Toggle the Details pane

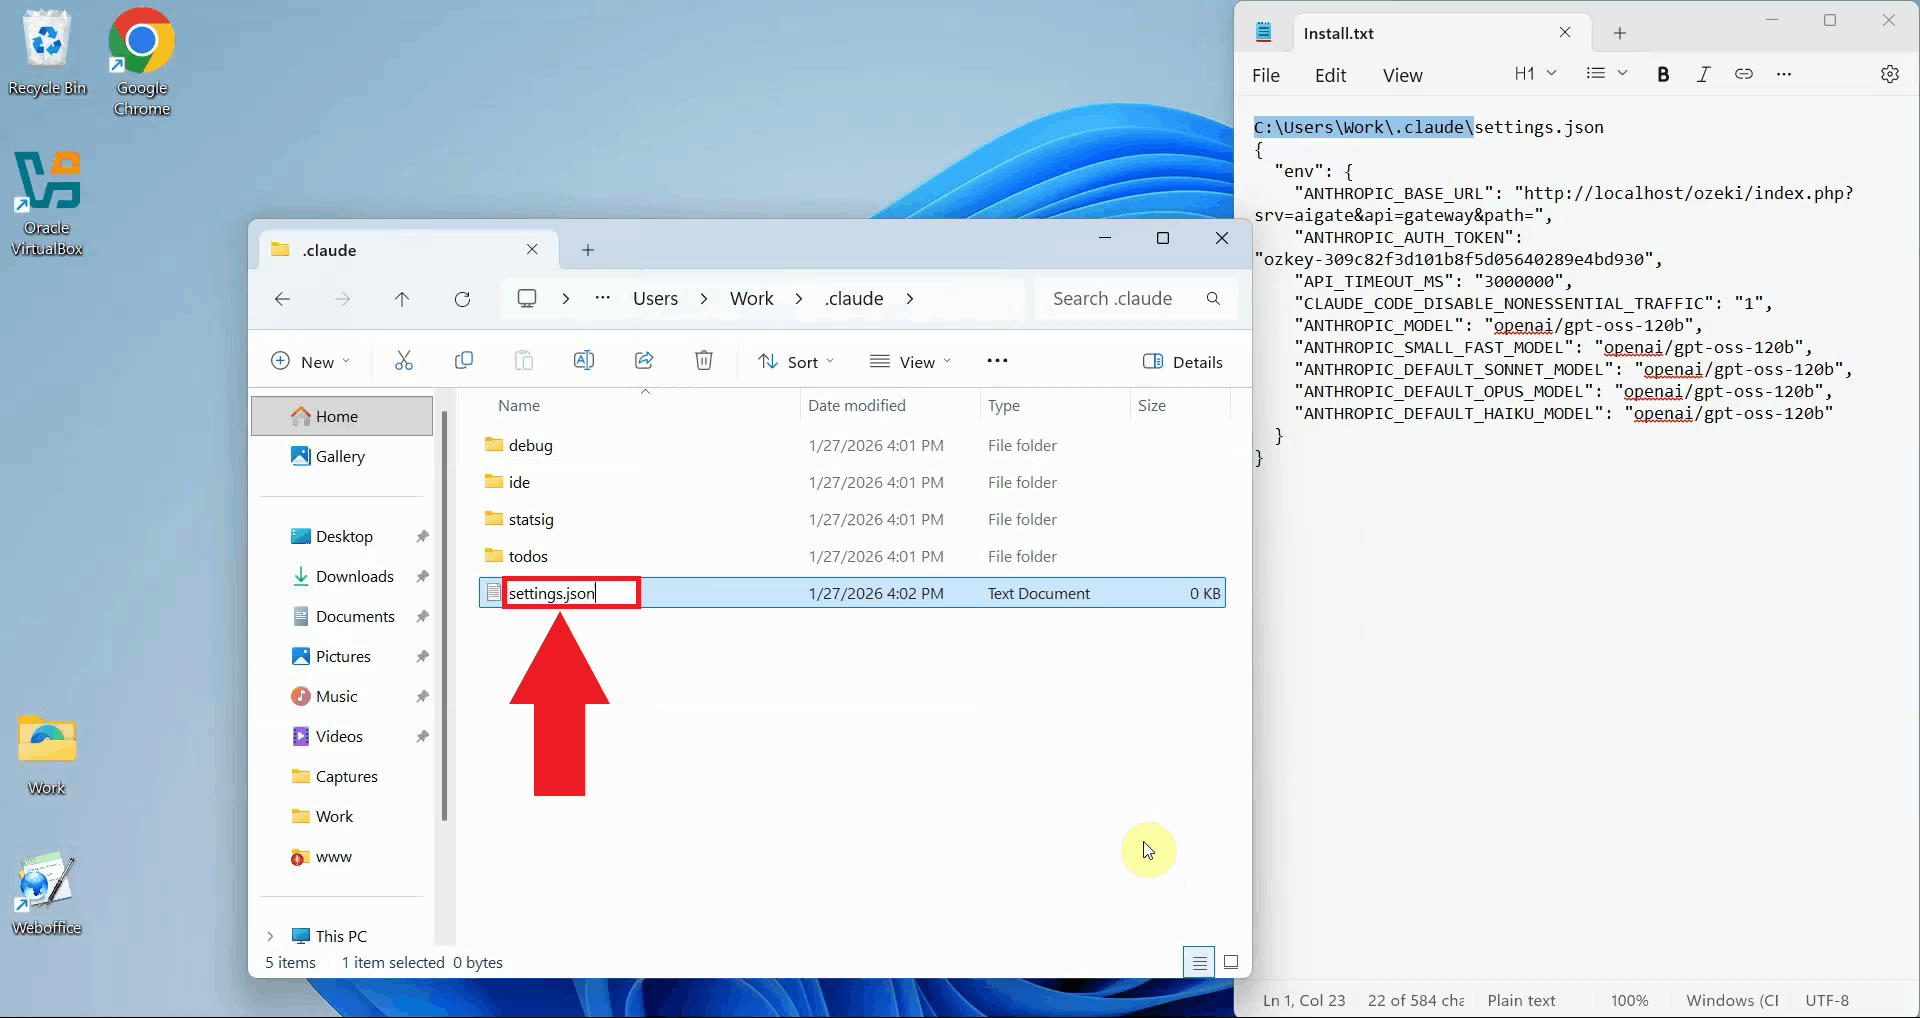[x=1183, y=361]
